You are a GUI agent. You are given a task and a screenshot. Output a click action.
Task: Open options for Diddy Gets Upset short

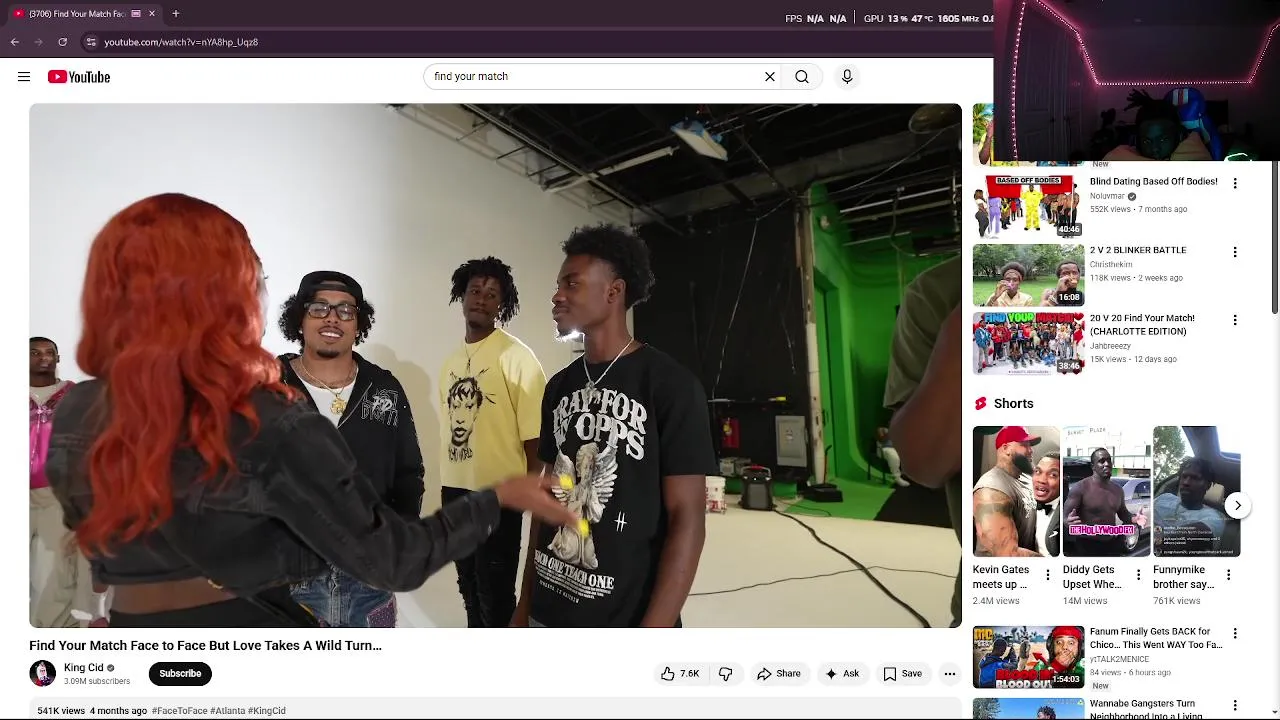point(1138,575)
